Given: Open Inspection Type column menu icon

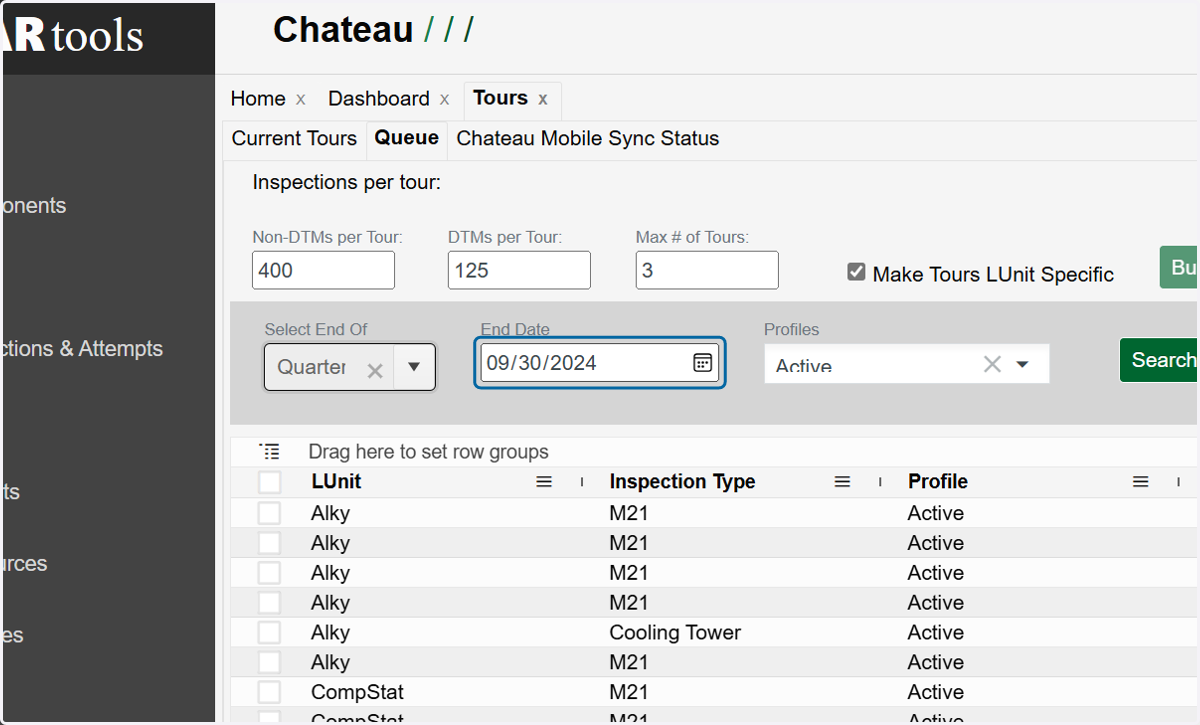Looking at the screenshot, I should (x=843, y=482).
